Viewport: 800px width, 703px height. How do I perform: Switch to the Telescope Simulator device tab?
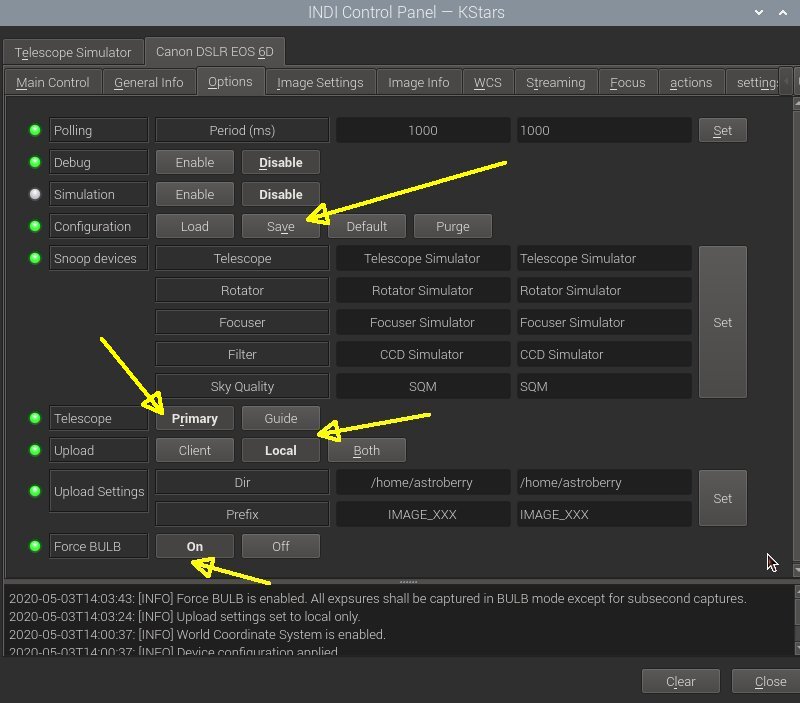[73, 53]
